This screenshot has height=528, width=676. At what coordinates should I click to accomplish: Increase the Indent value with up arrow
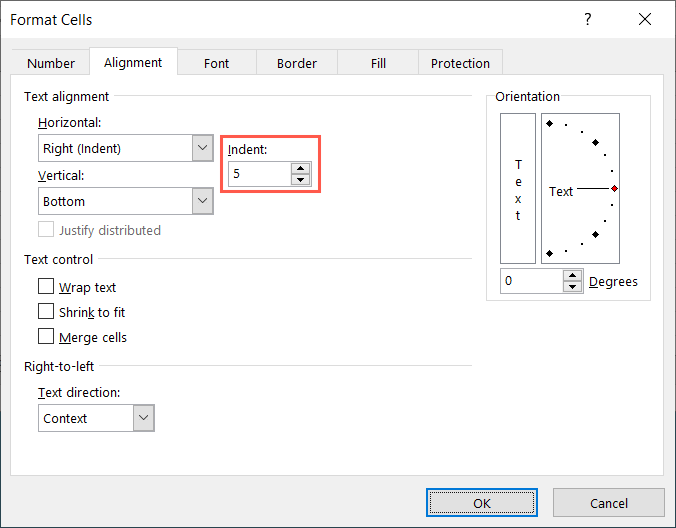[300, 168]
